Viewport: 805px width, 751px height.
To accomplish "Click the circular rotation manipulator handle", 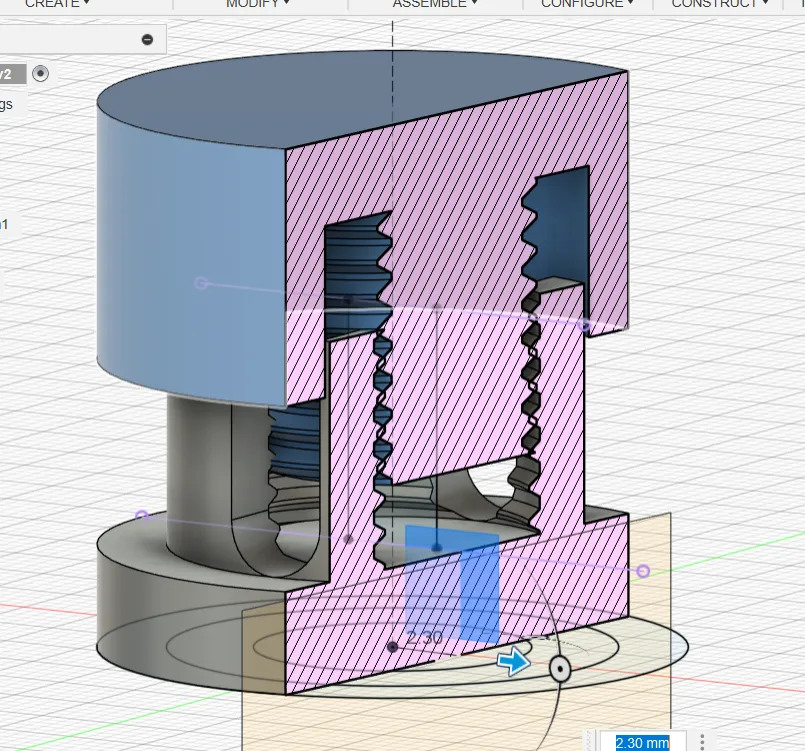I will pyautogui.click(x=560, y=669).
